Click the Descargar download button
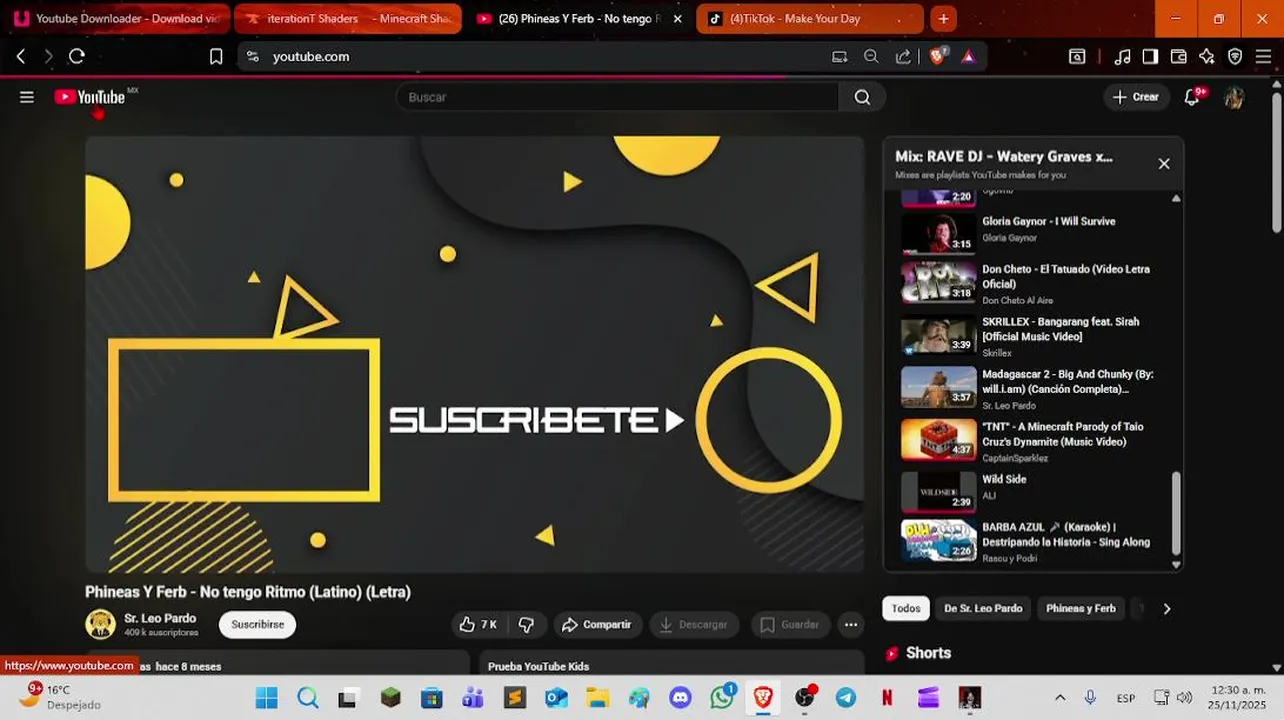The width and height of the screenshot is (1284, 720). tap(694, 625)
